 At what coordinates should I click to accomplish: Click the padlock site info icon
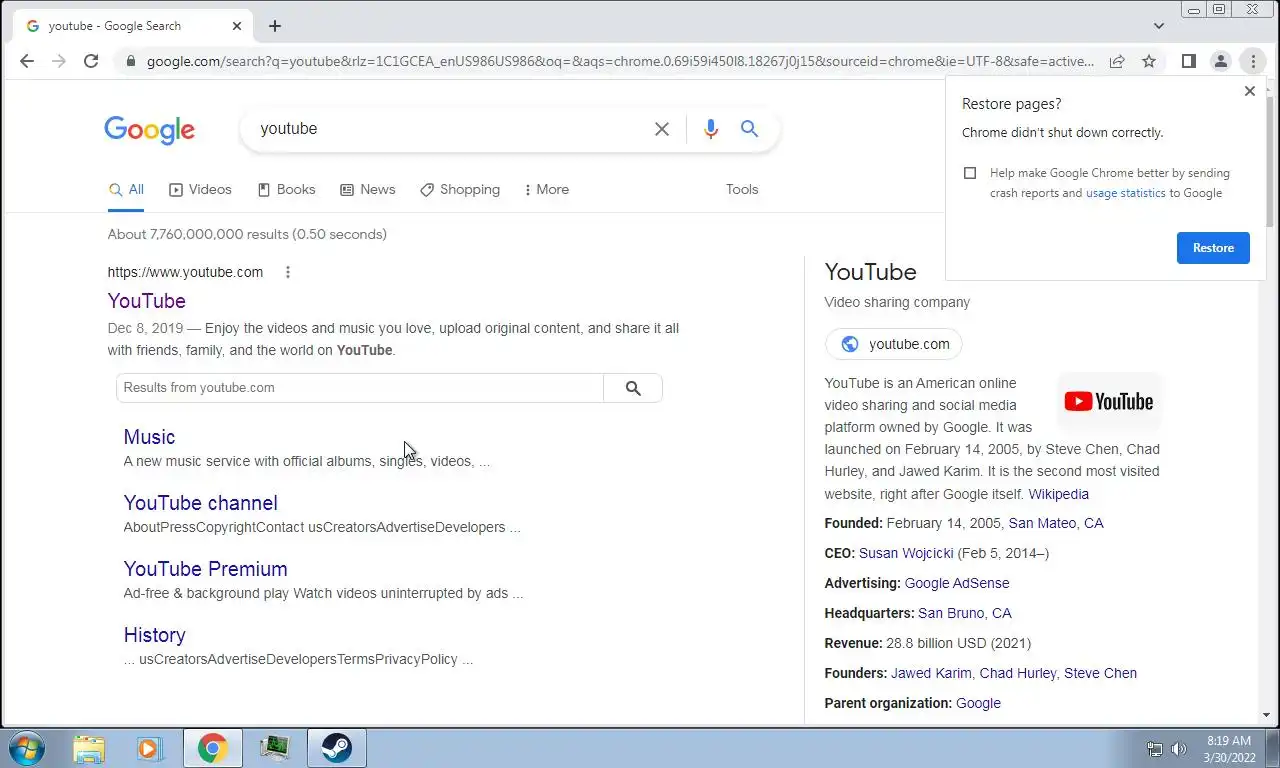130,61
